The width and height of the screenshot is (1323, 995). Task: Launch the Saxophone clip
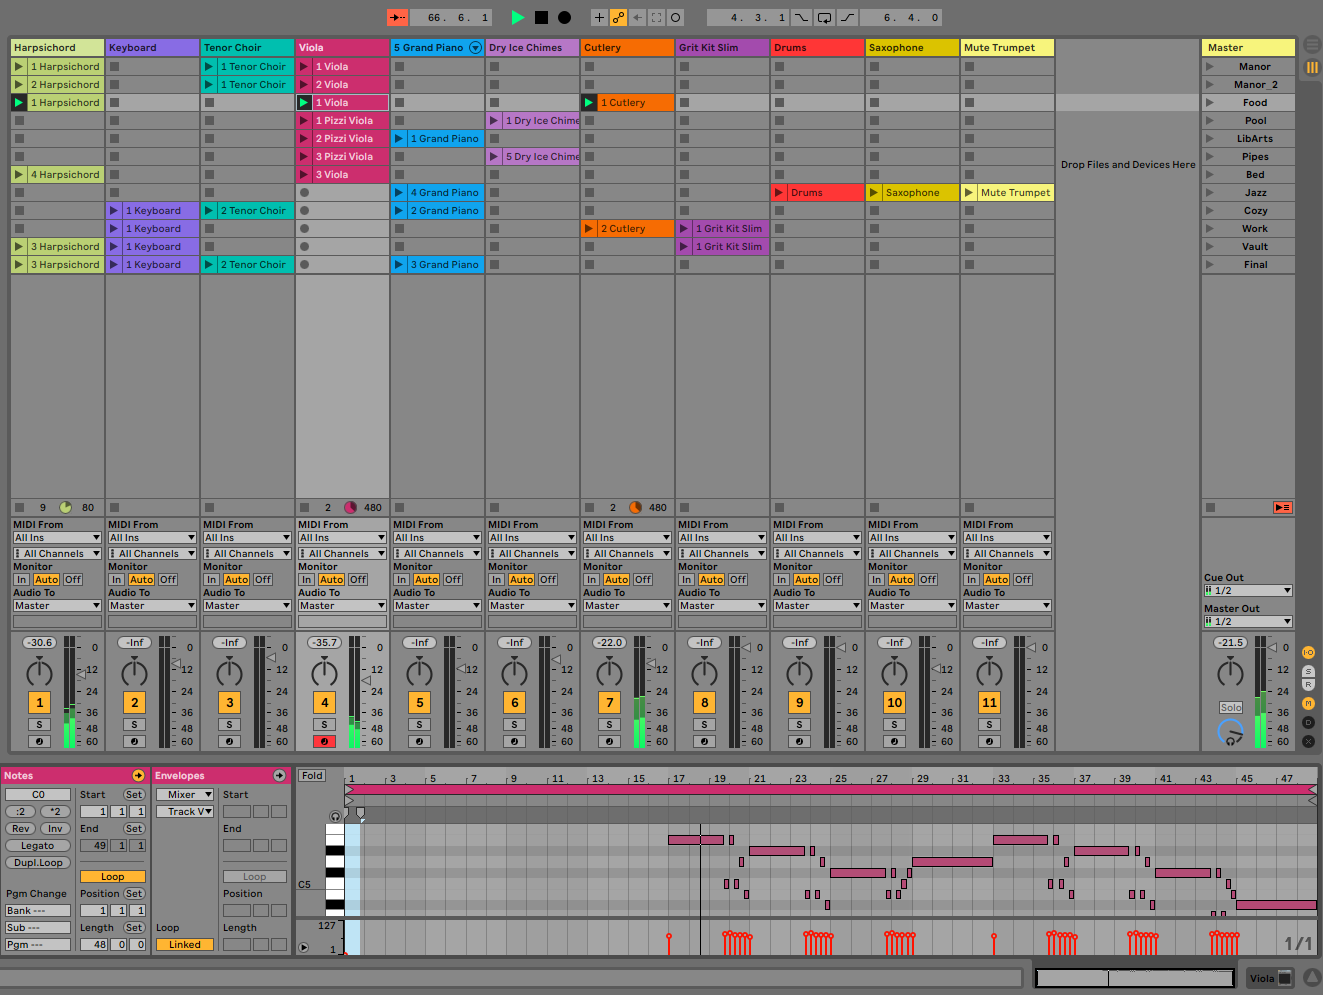click(875, 192)
